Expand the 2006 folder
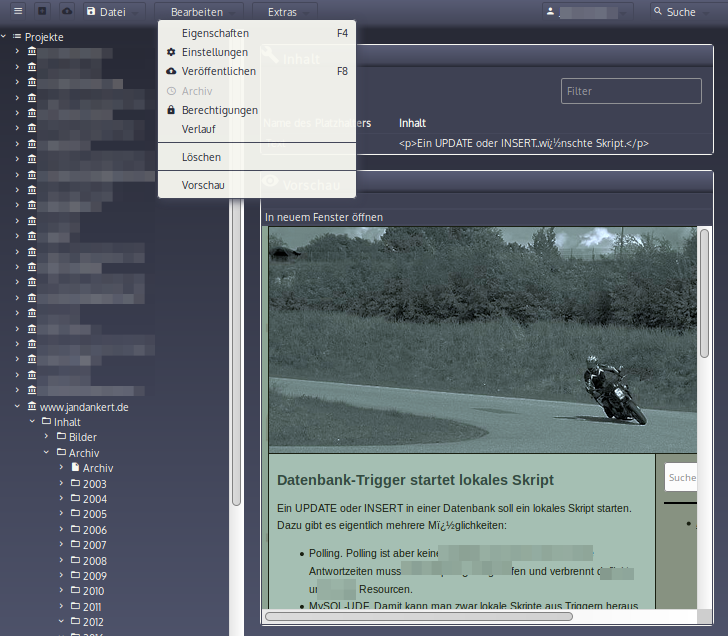 pyautogui.click(x=61, y=529)
